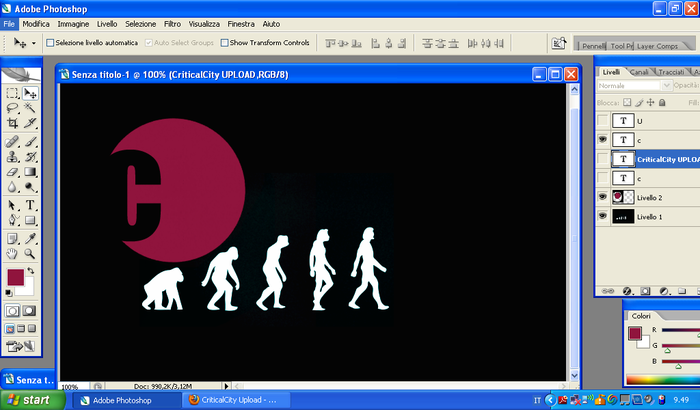Lock layer position with the move-cross icon
The height and width of the screenshot is (410, 700).
[x=650, y=102]
